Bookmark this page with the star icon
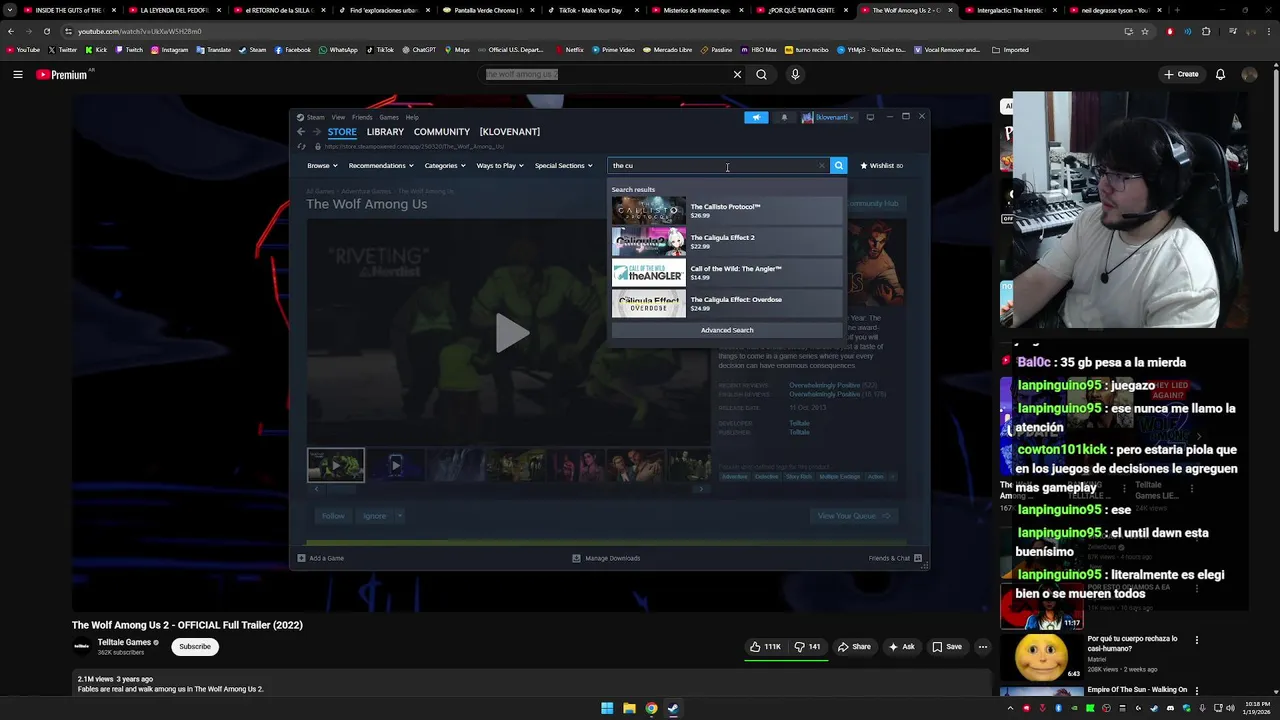Screen dimensions: 1280x720 pos(1145,31)
